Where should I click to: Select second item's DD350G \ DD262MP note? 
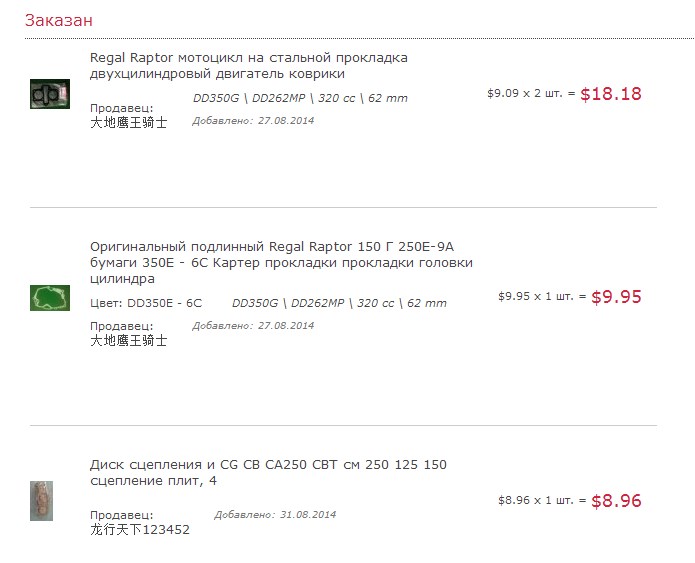(339, 303)
